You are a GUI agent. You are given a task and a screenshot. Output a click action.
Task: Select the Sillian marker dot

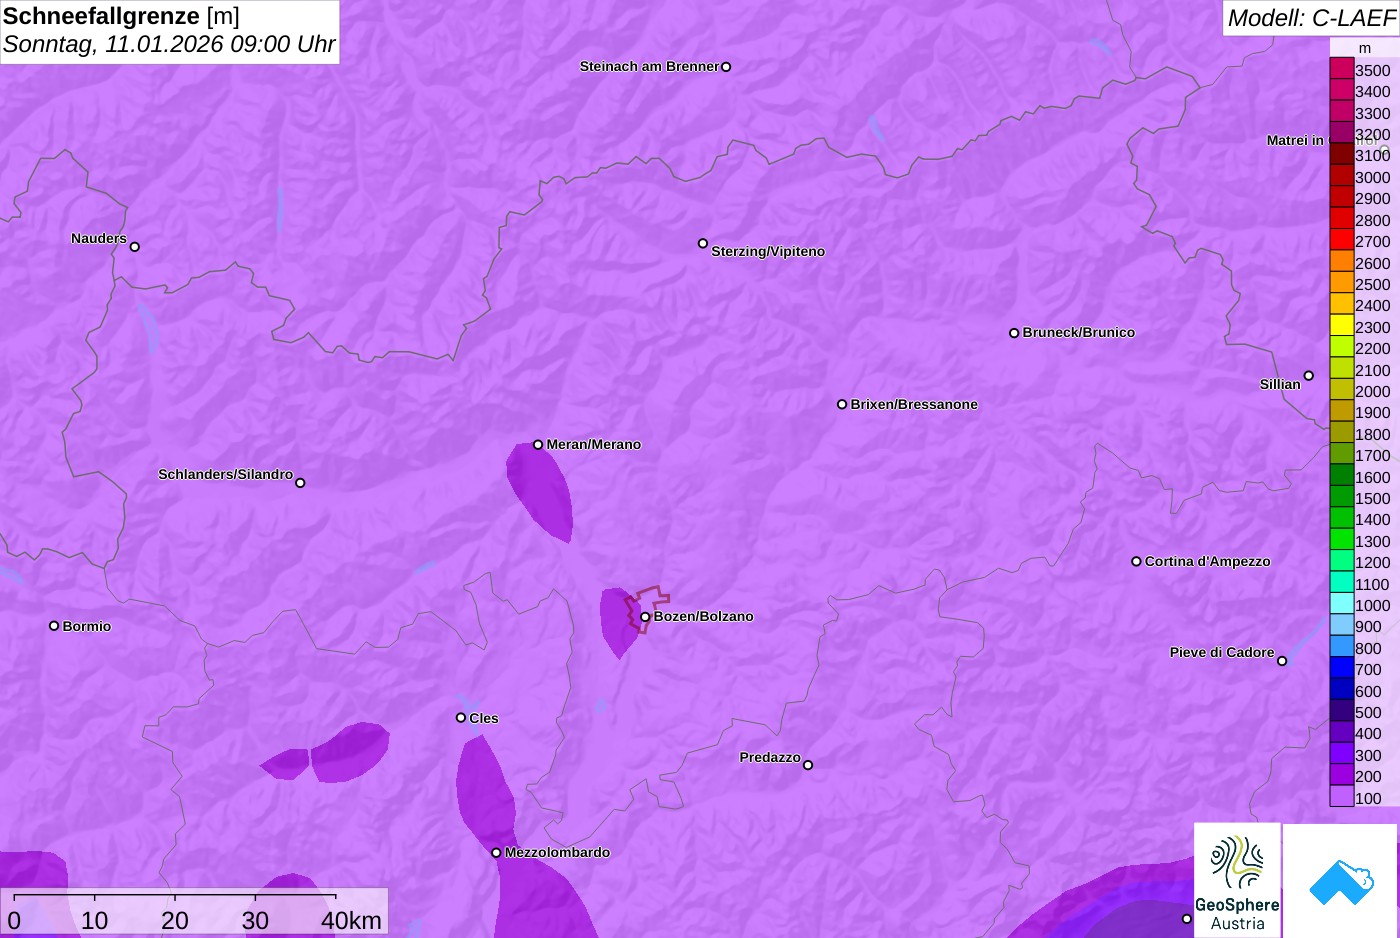click(1309, 376)
